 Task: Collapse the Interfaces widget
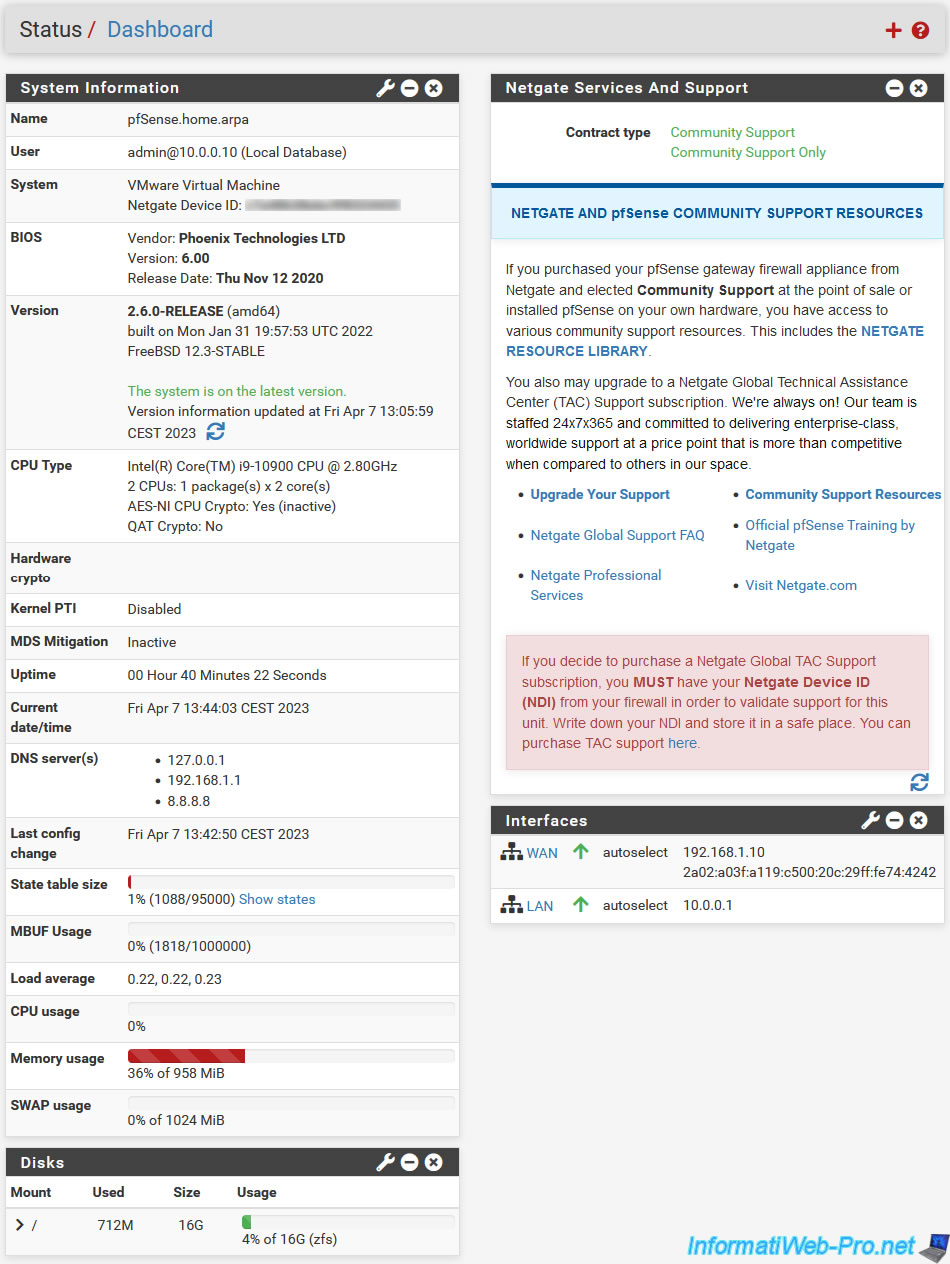pyautogui.click(x=895, y=820)
